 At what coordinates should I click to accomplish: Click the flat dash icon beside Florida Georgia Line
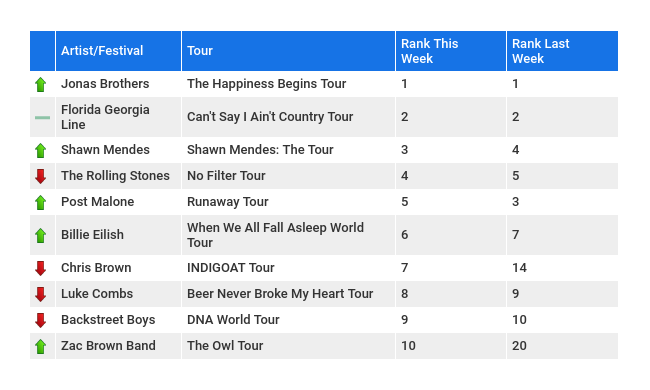(42, 118)
